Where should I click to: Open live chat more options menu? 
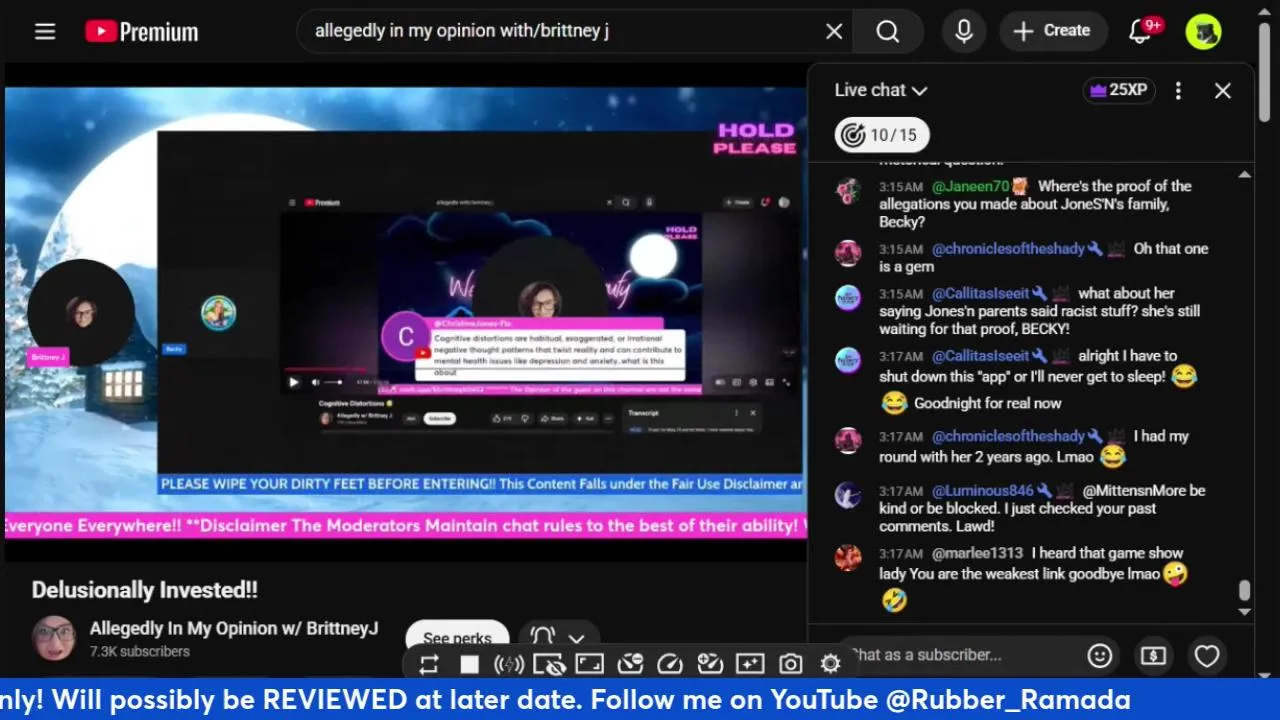pyautogui.click(x=1178, y=91)
